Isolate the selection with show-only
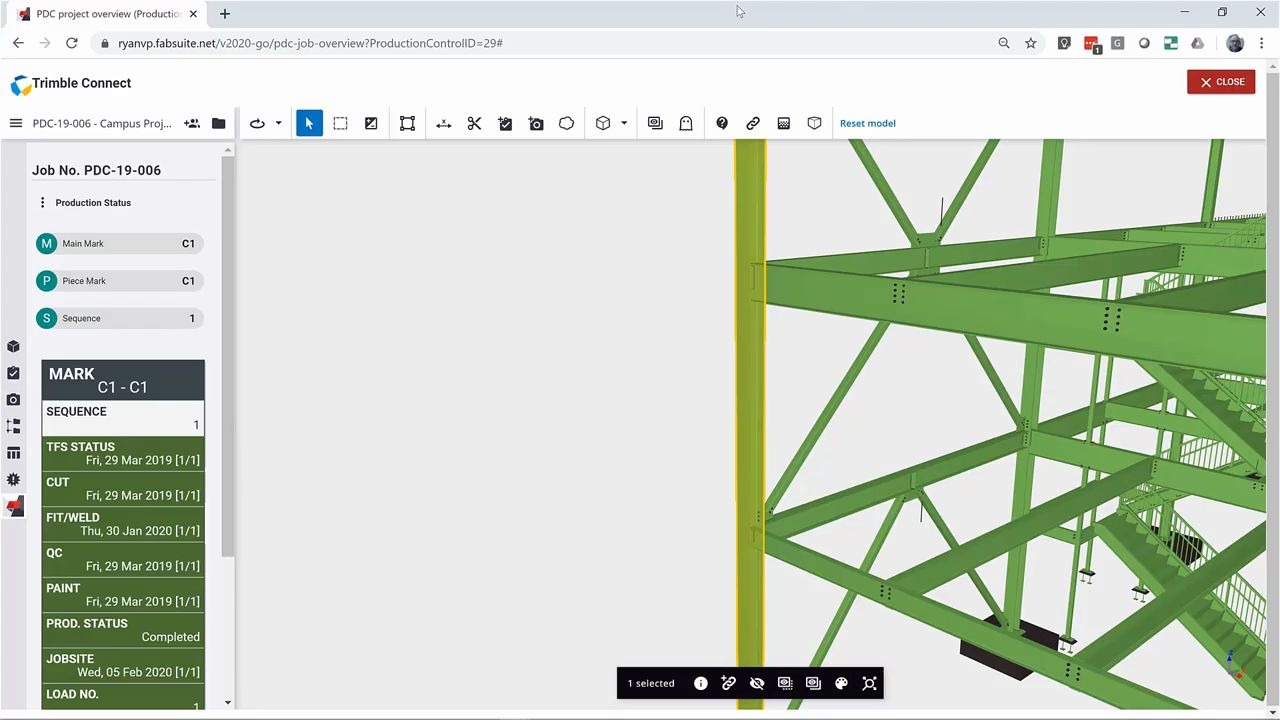 coord(785,683)
